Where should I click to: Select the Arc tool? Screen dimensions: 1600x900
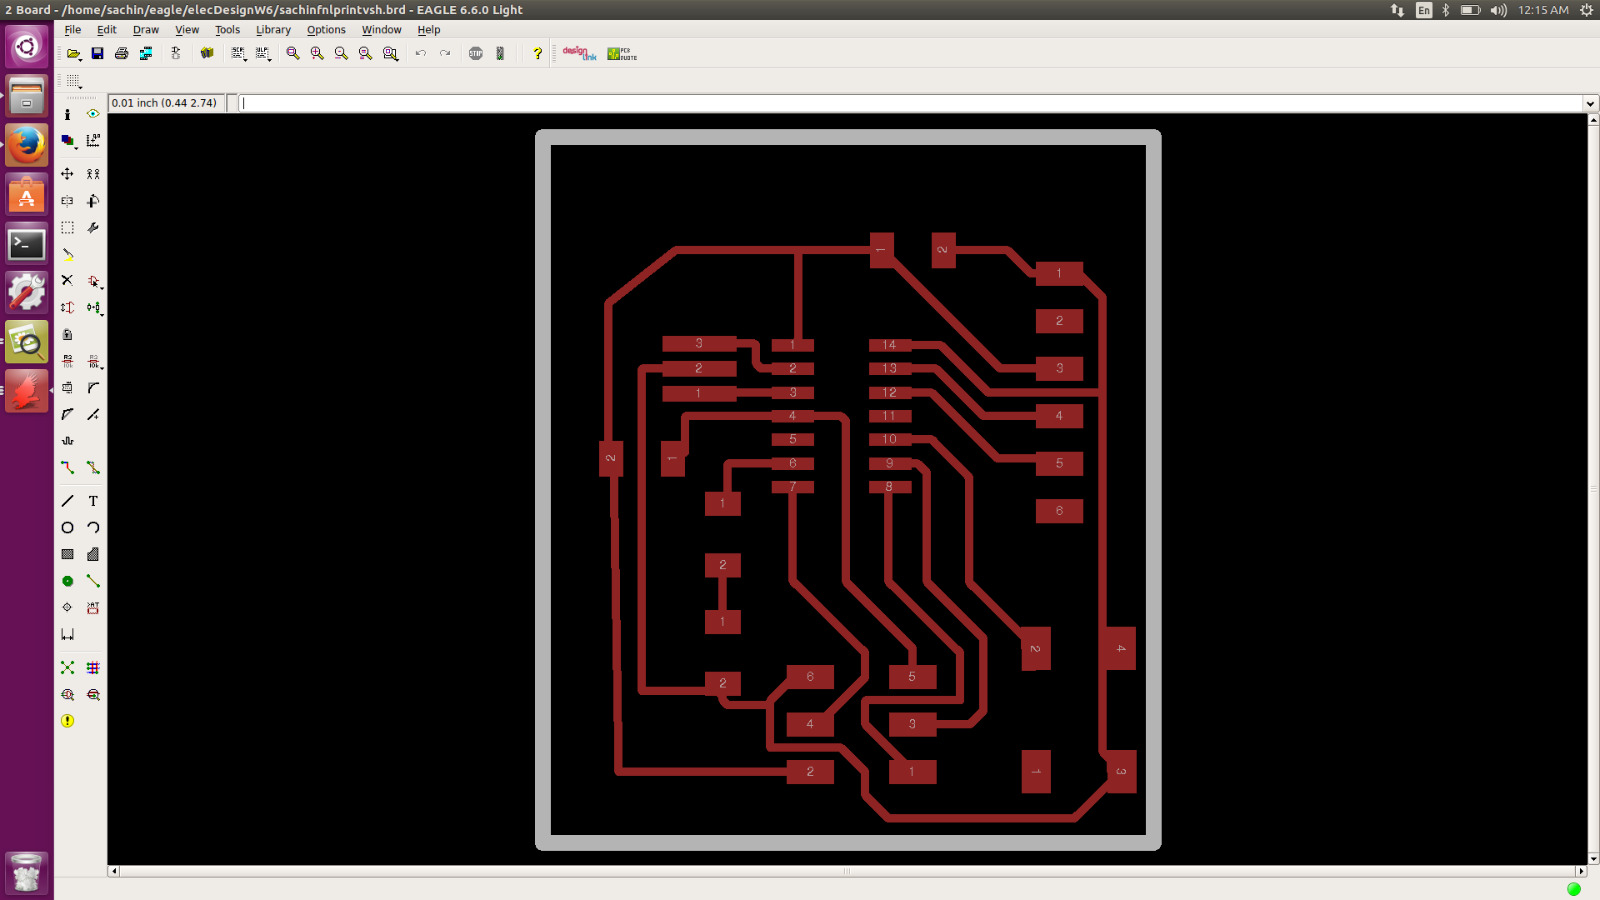tap(93, 528)
